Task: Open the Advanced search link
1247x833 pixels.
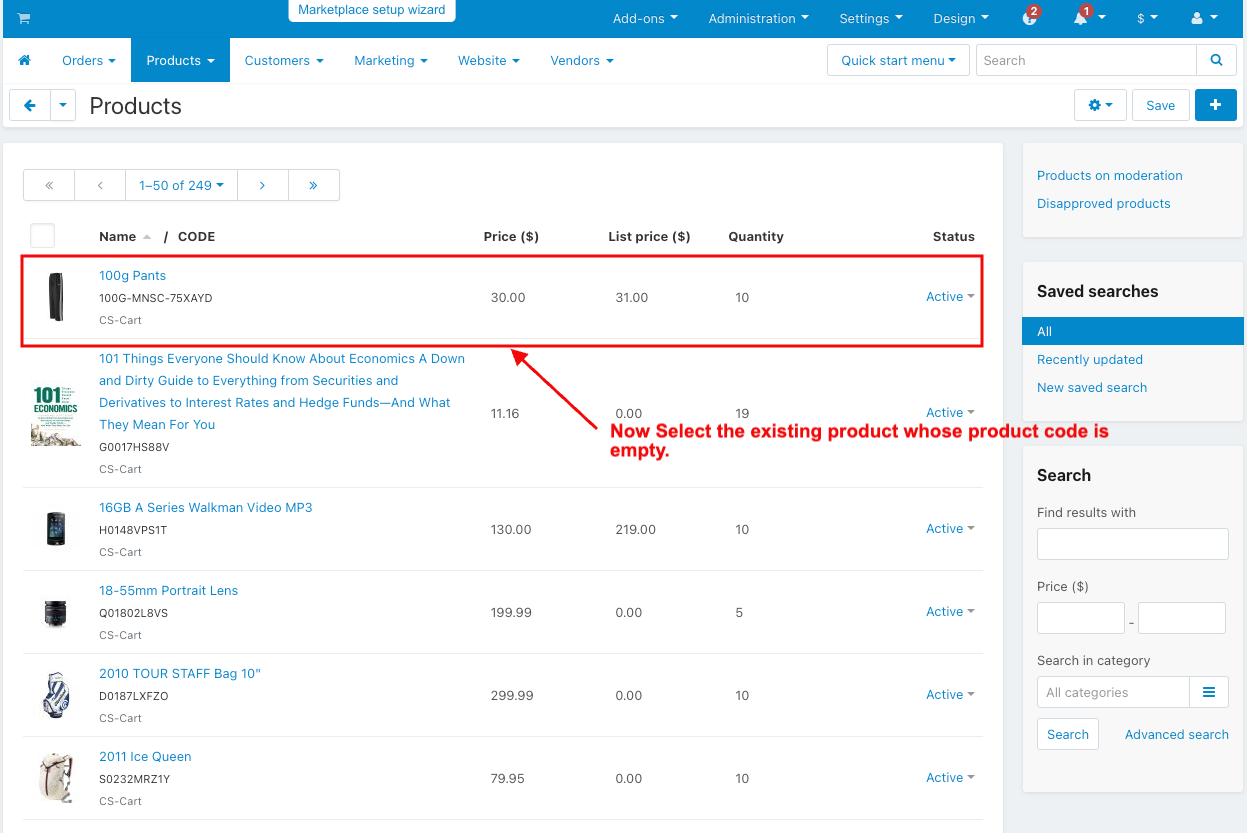Action: point(1177,734)
